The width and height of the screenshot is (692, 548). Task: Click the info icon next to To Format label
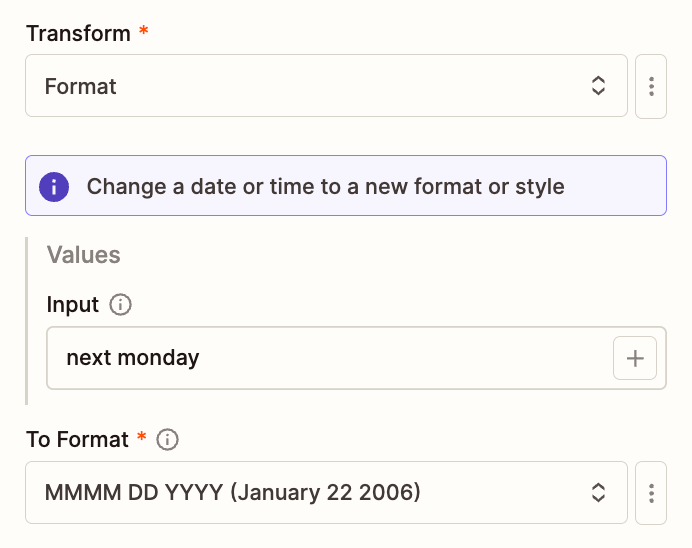point(168,439)
